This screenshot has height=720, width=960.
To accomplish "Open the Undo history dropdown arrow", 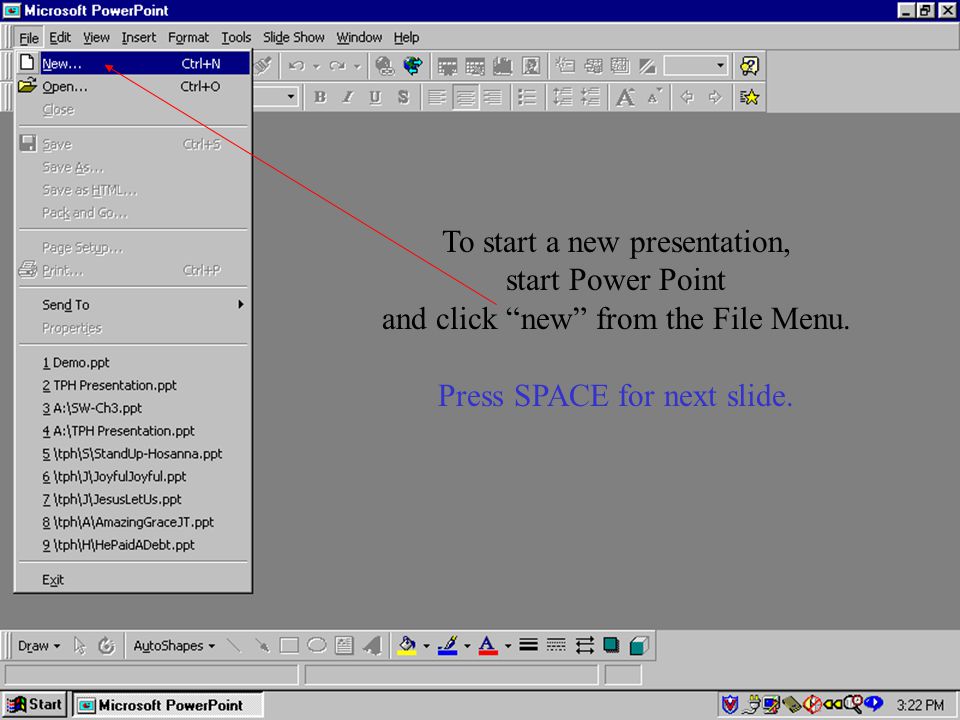I will 316,66.
